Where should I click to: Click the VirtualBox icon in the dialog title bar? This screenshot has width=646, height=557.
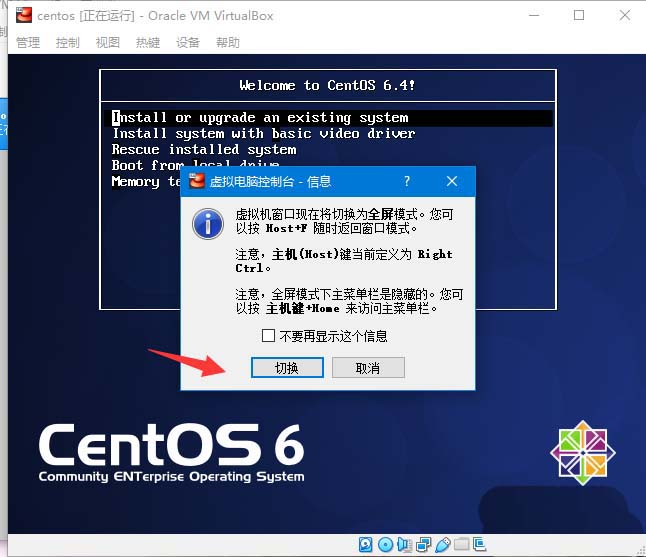197,181
